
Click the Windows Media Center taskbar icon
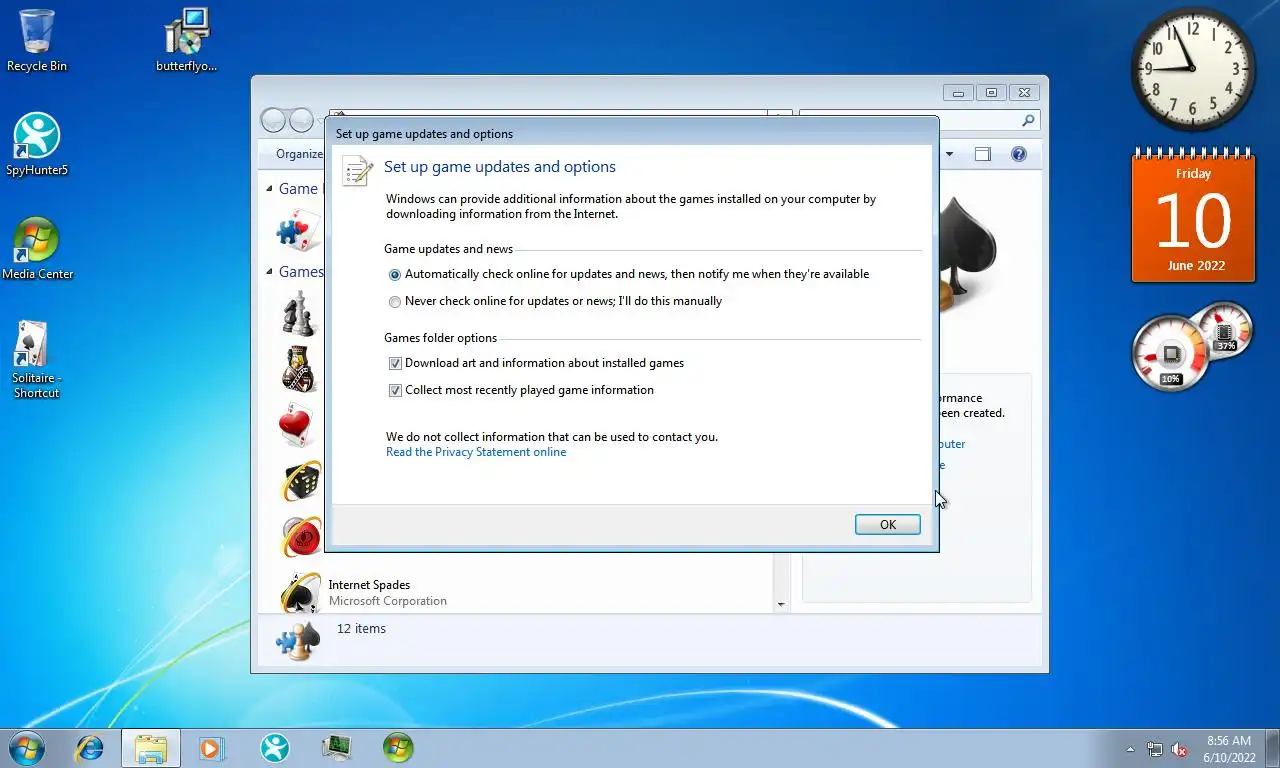pos(398,747)
